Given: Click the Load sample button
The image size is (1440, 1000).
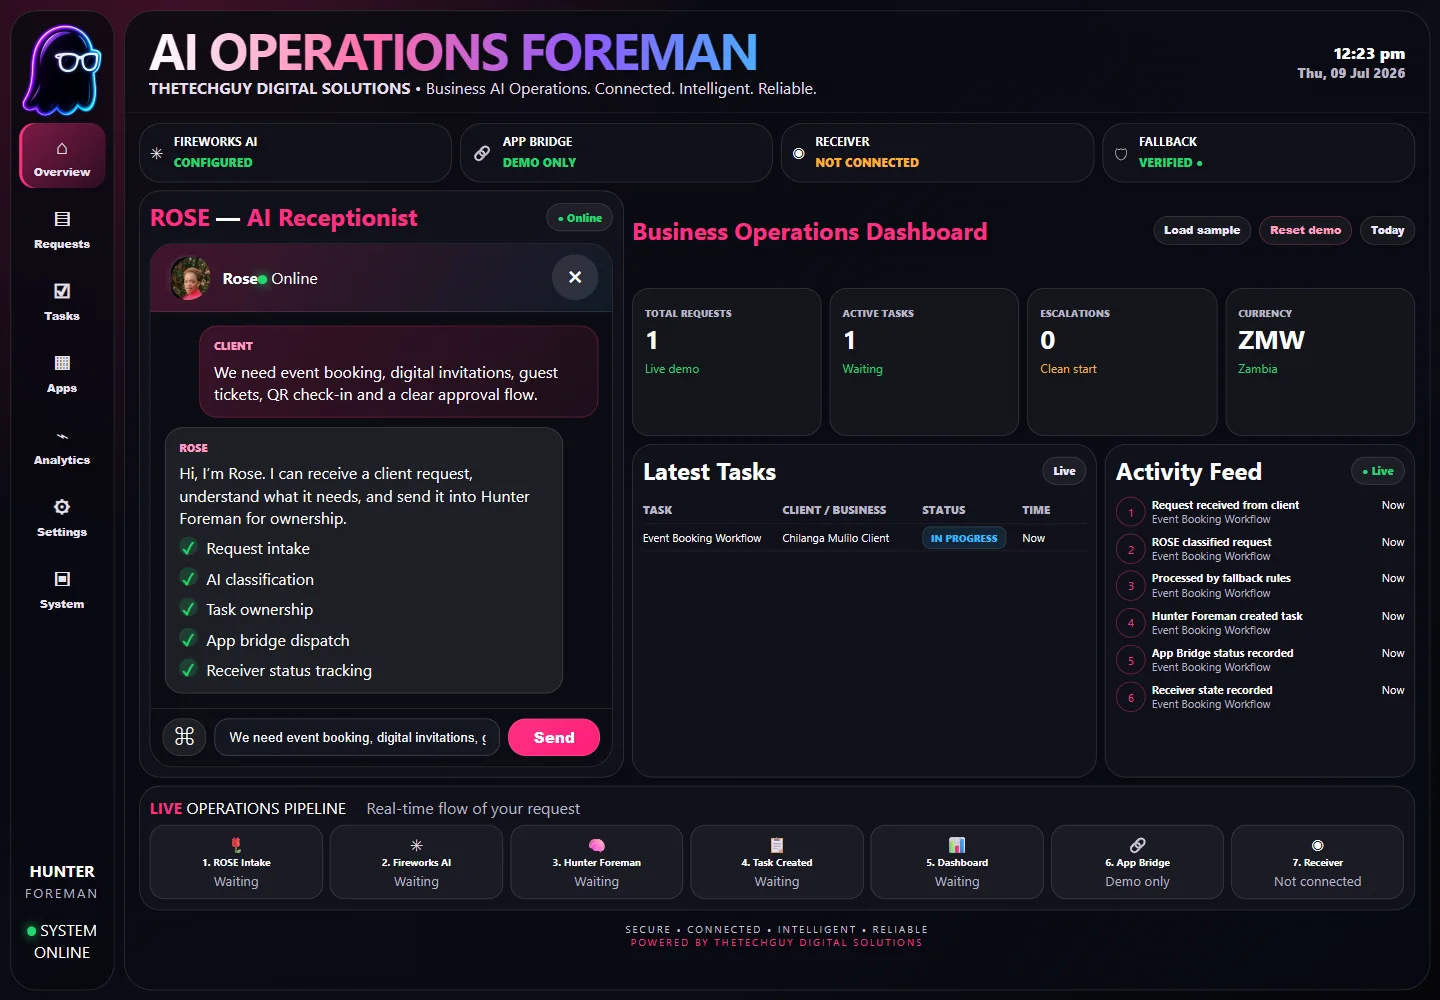Looking at the screenshot, I should tap(1202, 230).
